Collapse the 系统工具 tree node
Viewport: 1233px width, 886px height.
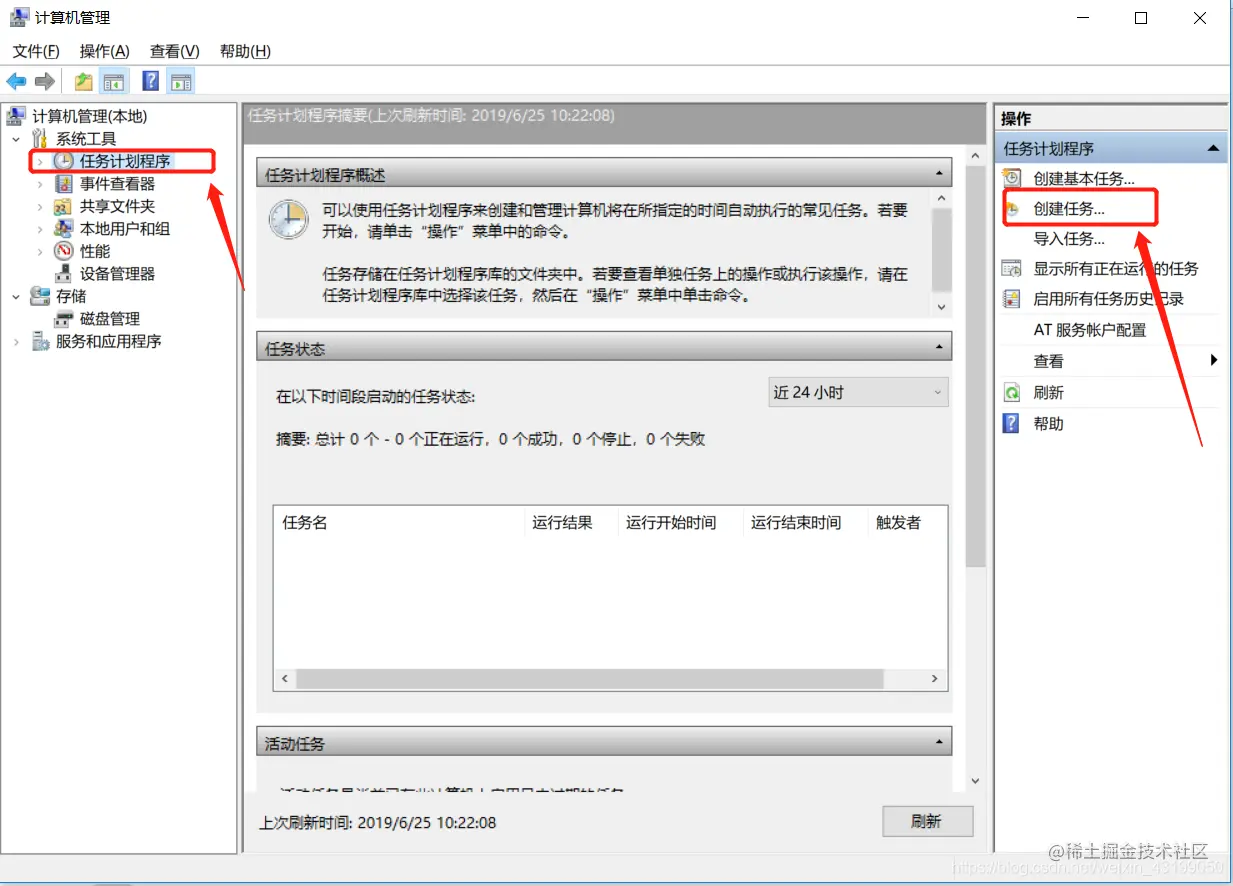pos(16,139)
